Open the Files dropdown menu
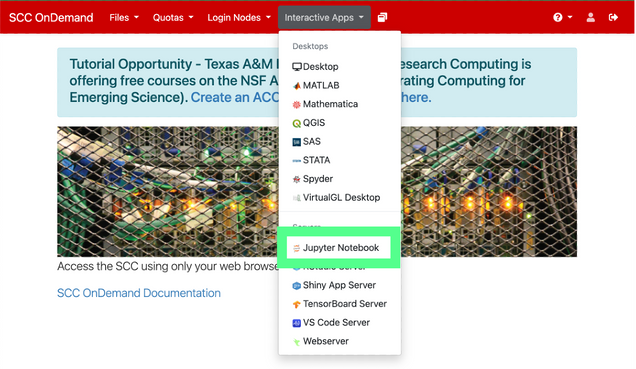 pyautogui.click(x=124, y=17)
